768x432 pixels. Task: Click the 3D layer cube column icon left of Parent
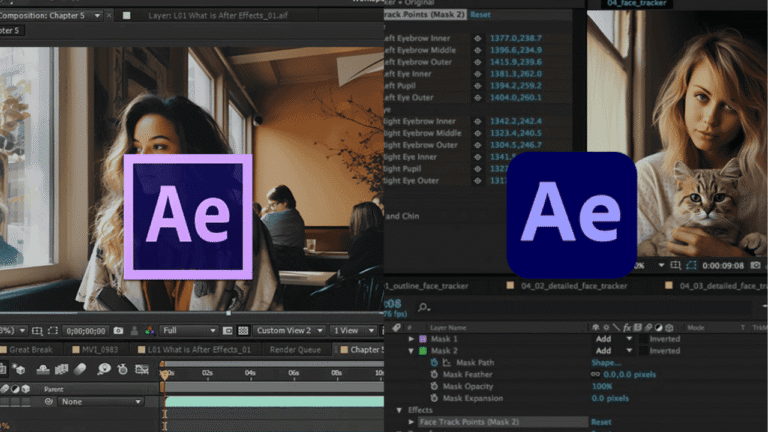[x=25, y=389]
